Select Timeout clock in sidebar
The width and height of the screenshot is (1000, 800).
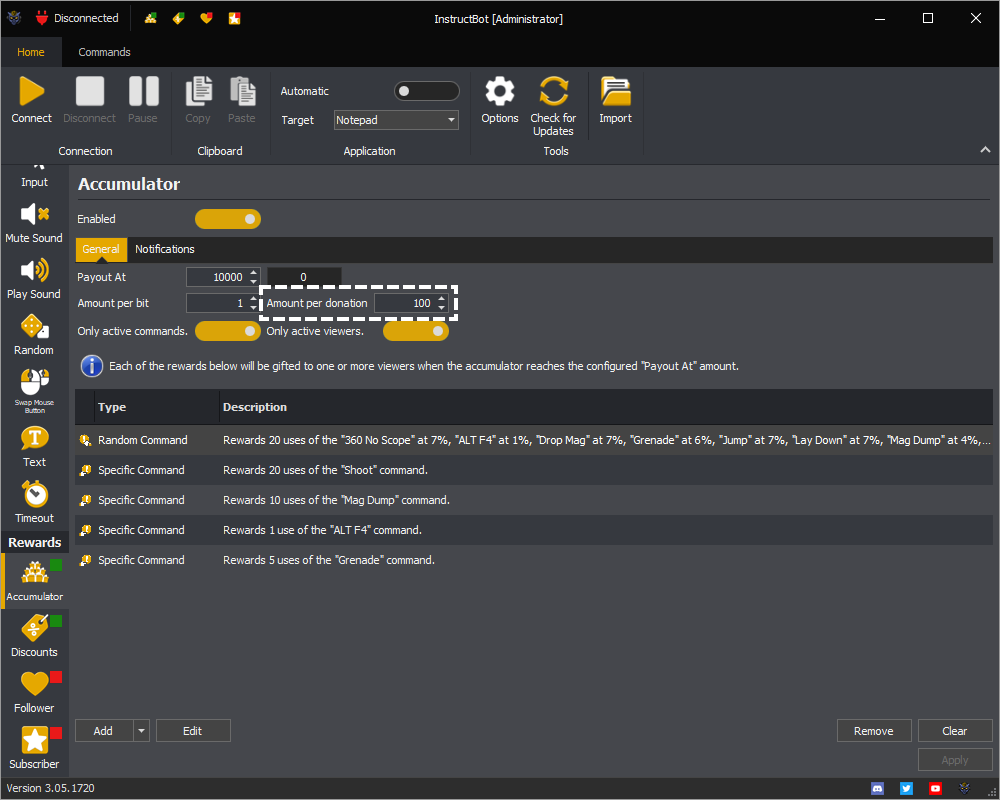tap(34, 503)
